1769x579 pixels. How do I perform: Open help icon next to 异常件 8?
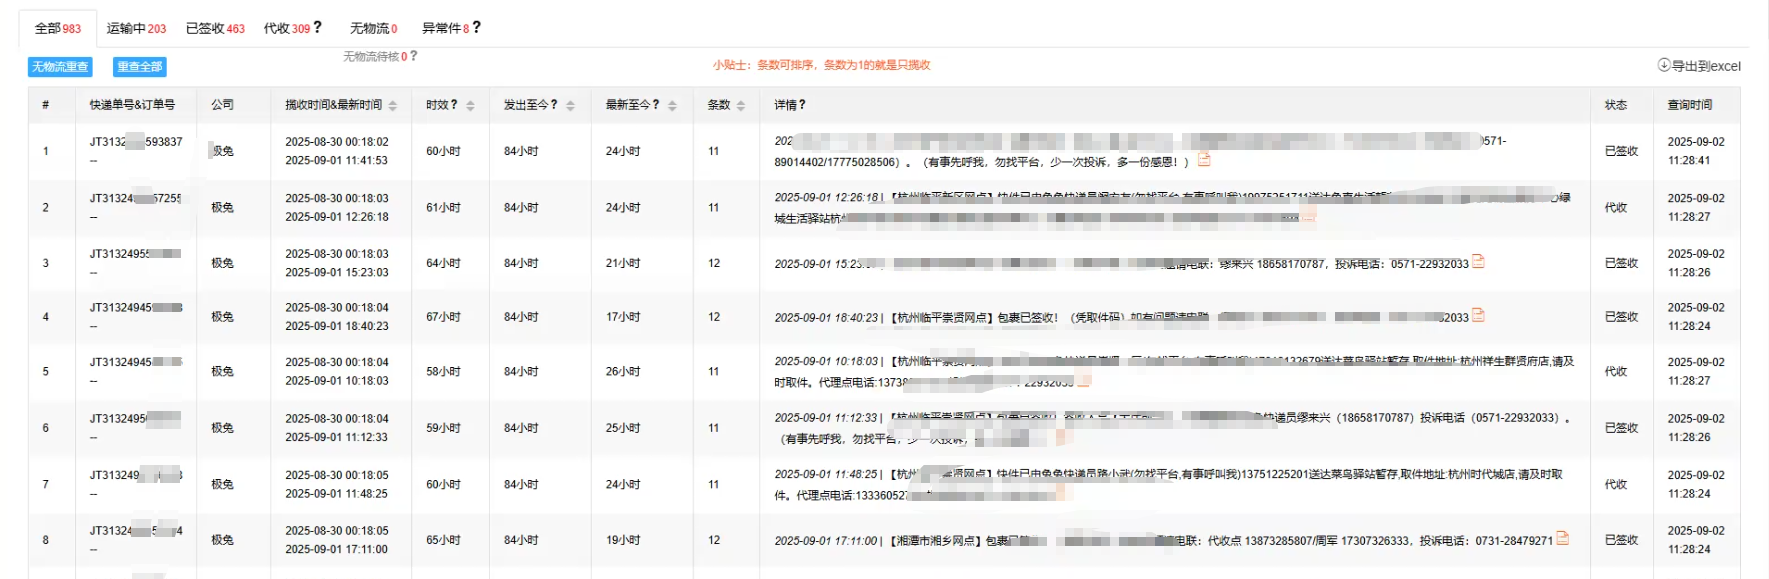coord(477,27)
